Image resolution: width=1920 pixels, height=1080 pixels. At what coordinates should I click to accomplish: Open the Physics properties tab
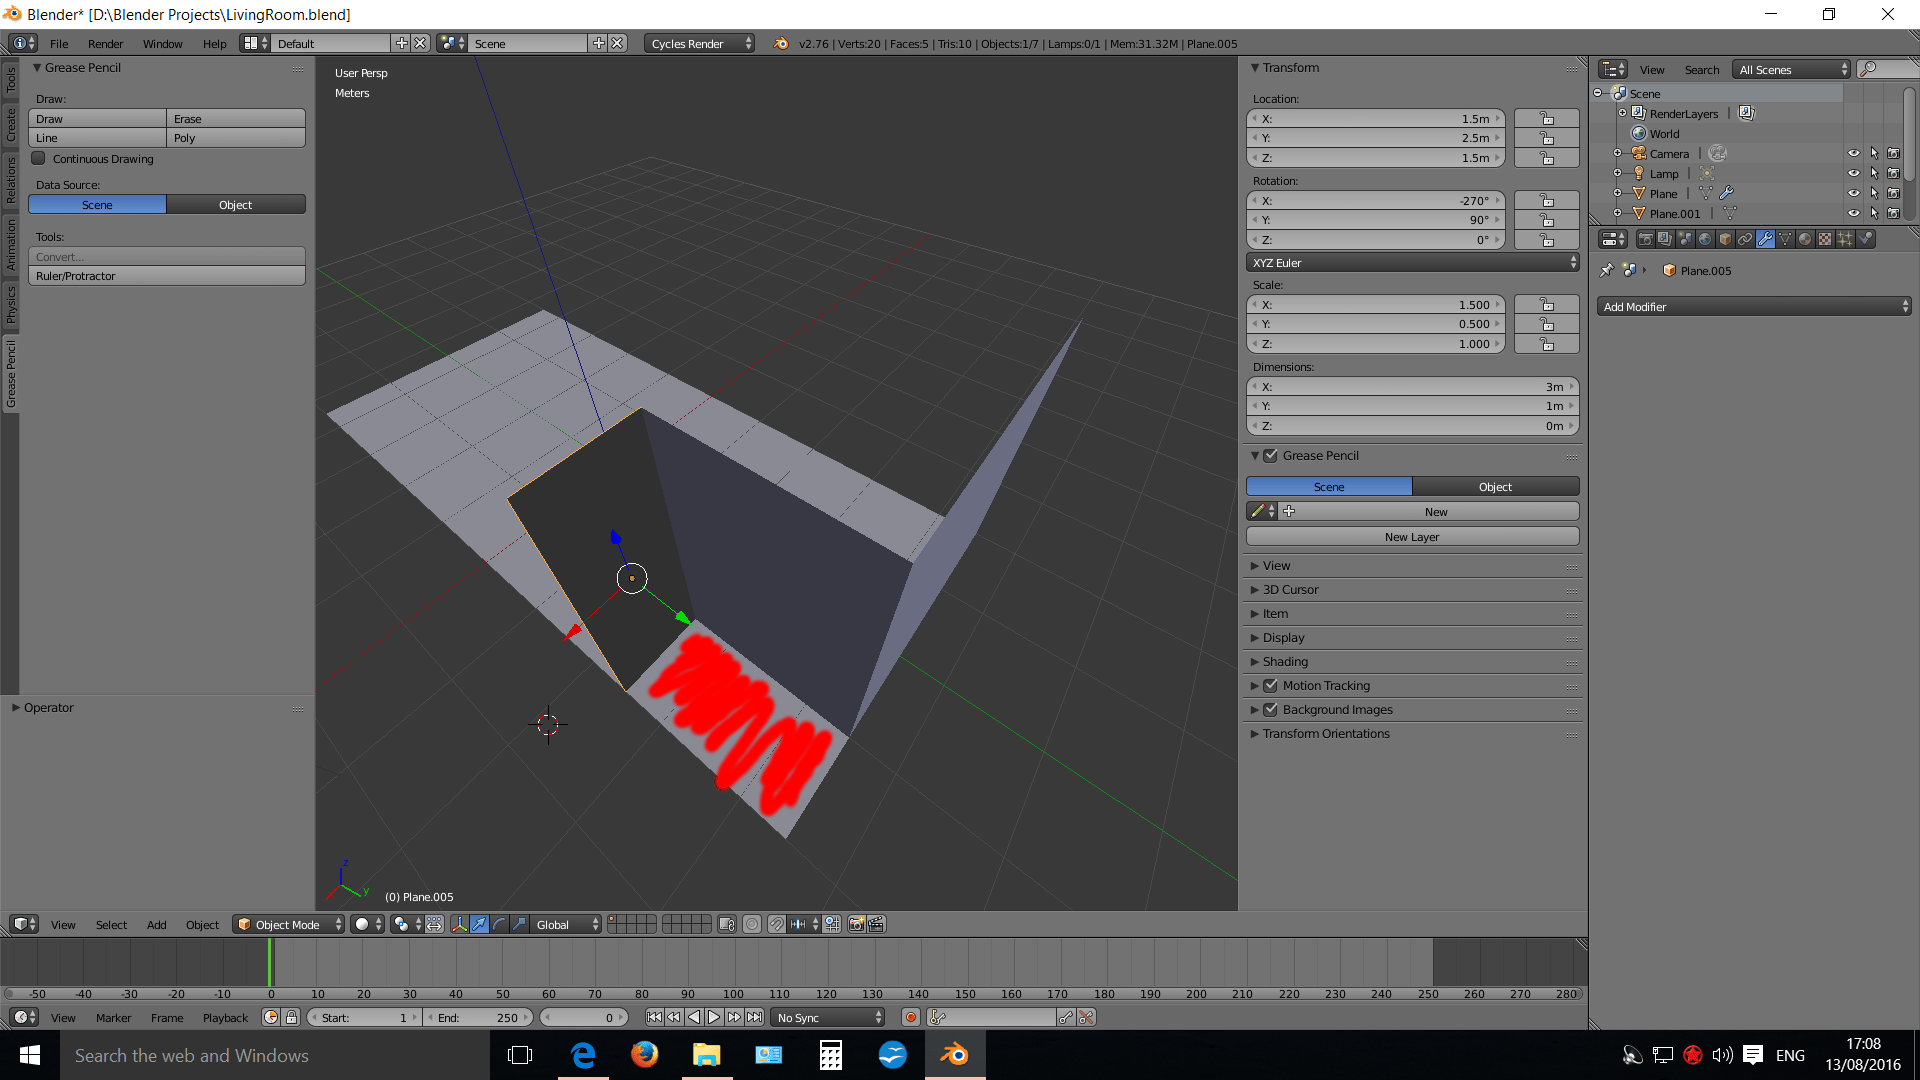coord(1866,239)
